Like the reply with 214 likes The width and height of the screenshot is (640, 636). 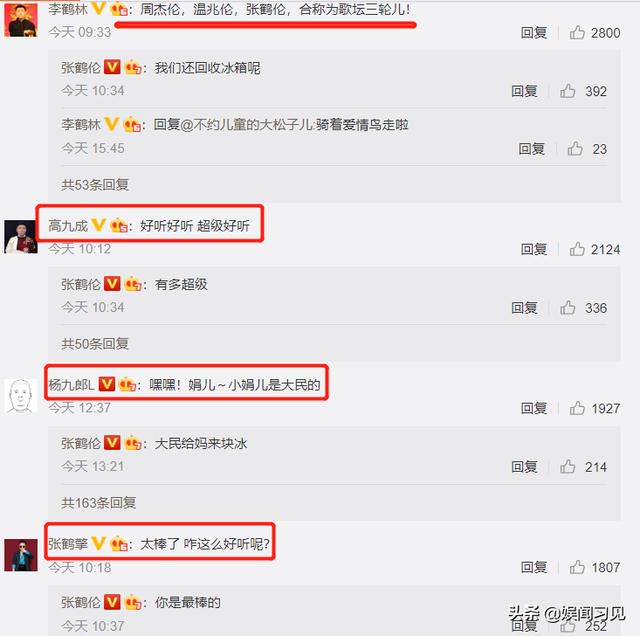[567, 467]
